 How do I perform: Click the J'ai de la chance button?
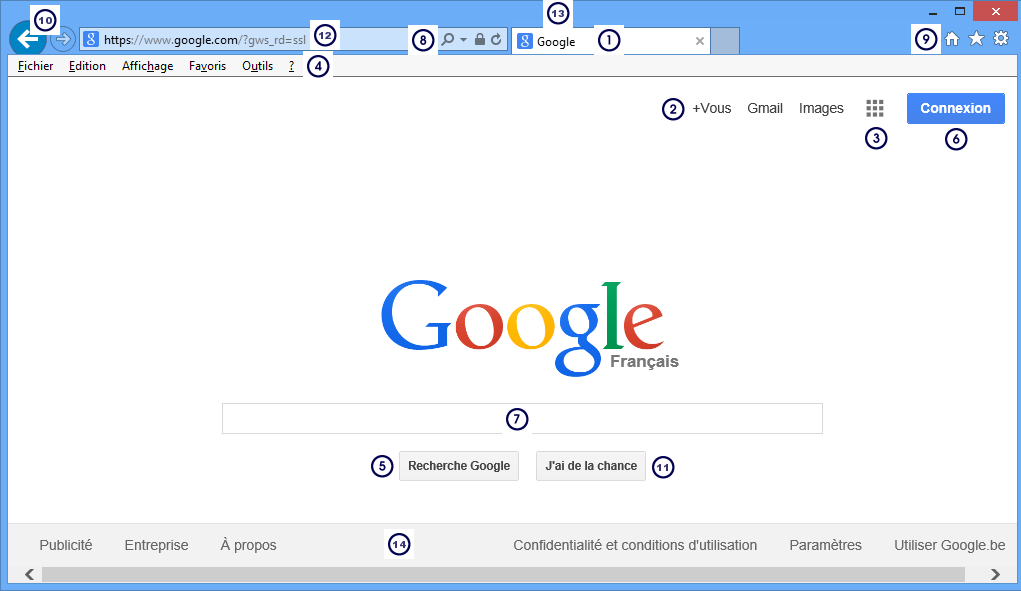[x=591, y=466]
